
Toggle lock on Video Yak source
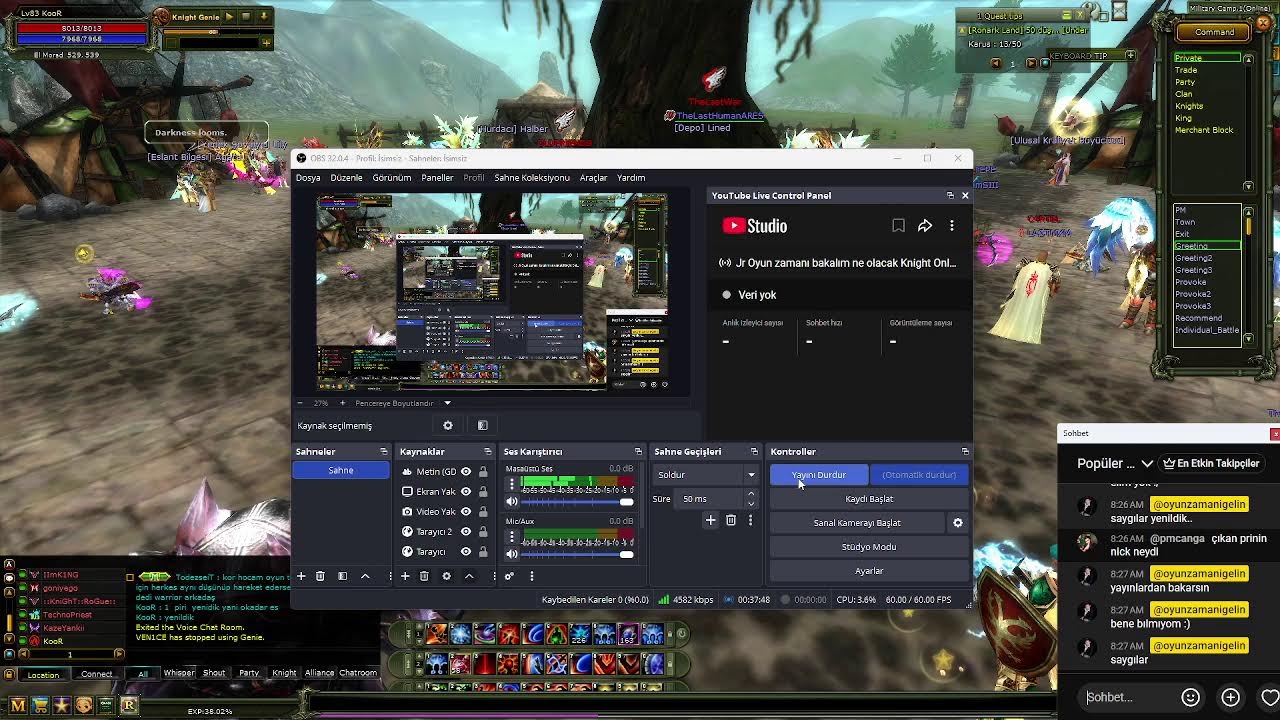coord(483,512)
